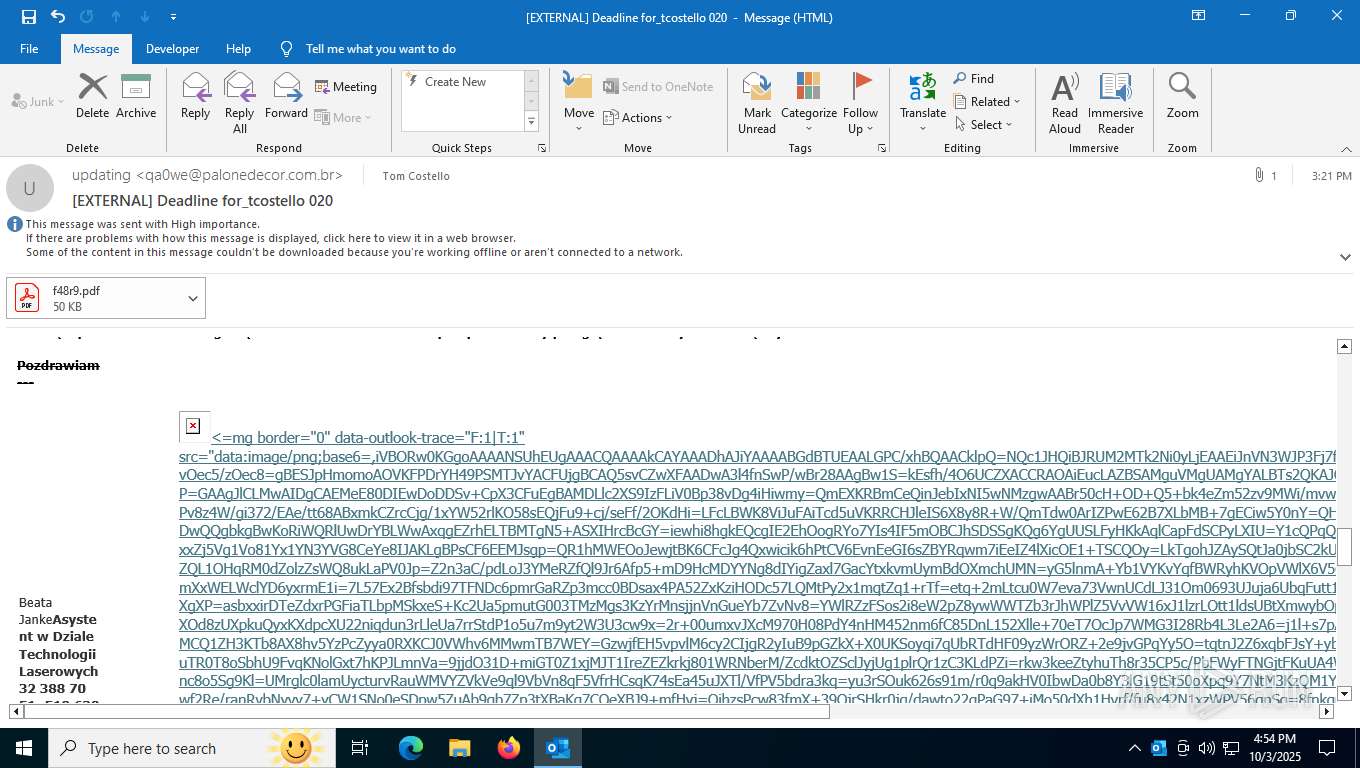The width and height of the screenshot is (1360, 768).
Task: Open attachment f48r9.pdf
Action: [95, 298]
